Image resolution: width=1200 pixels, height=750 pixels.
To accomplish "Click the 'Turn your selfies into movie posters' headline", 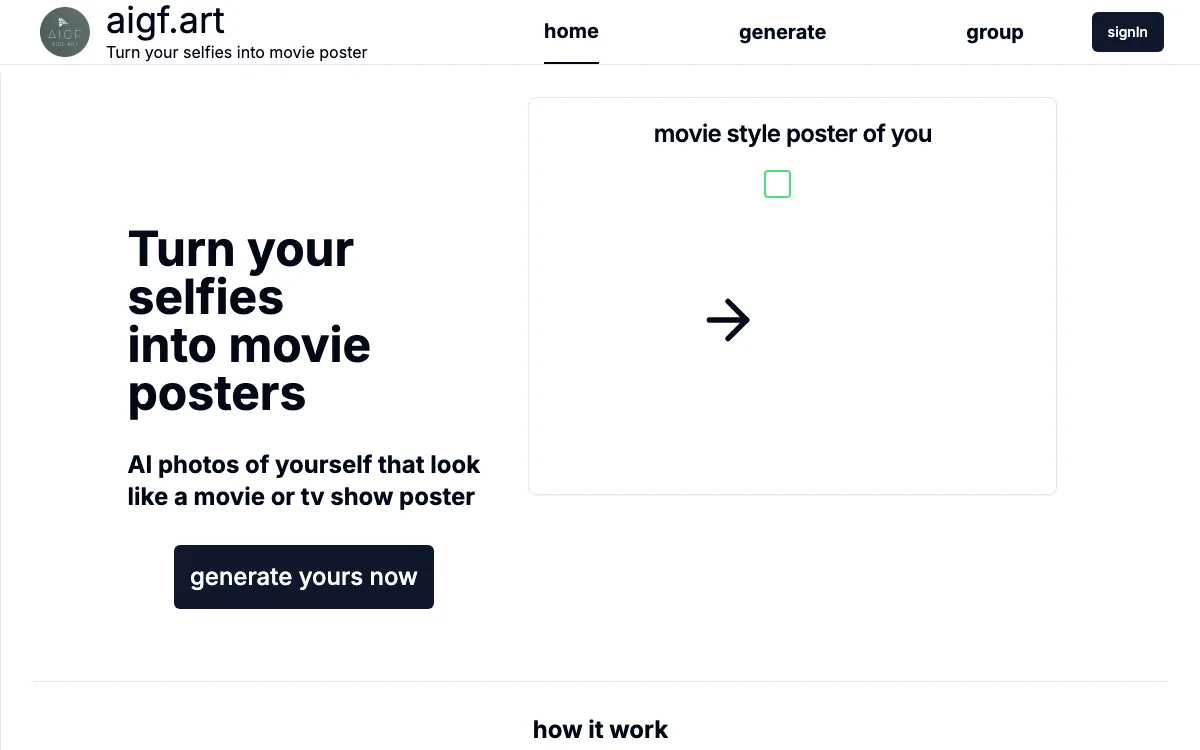I will pos(249,321).
